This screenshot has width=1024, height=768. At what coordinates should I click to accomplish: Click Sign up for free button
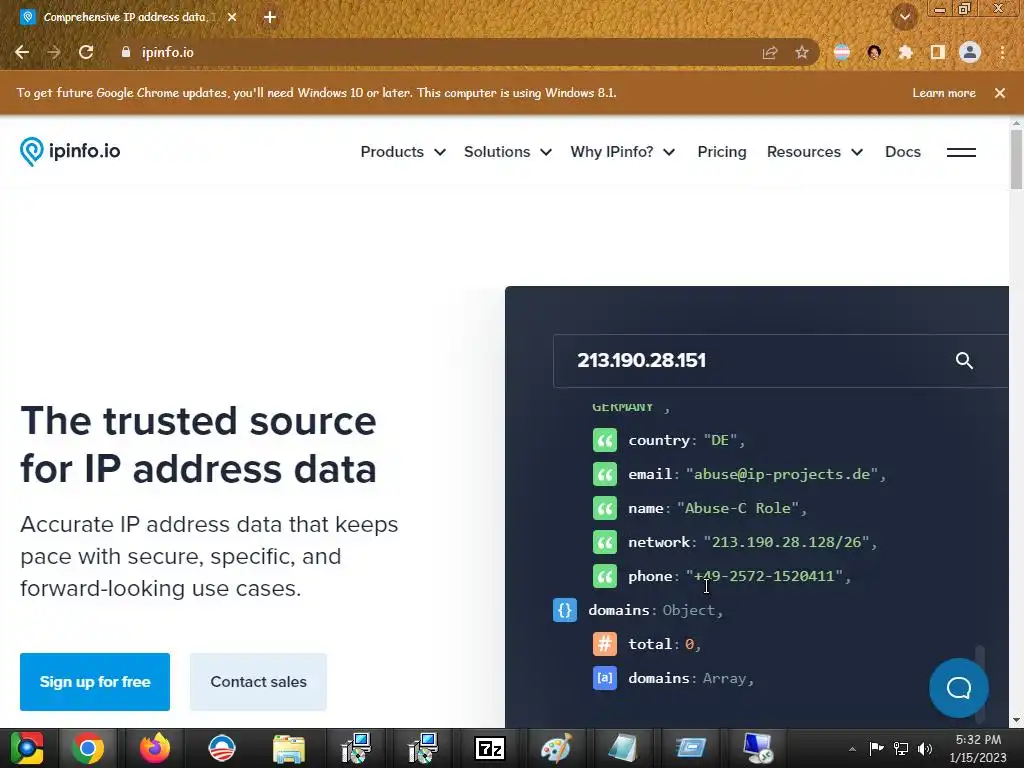pyautogui.click(x=95, y=682)
